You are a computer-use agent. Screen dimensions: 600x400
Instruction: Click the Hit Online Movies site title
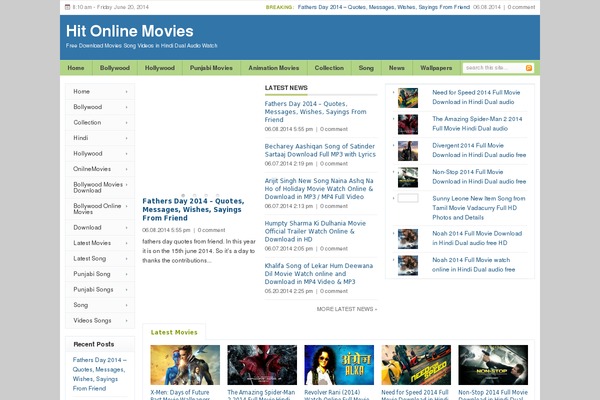click(x=129, y=31)
